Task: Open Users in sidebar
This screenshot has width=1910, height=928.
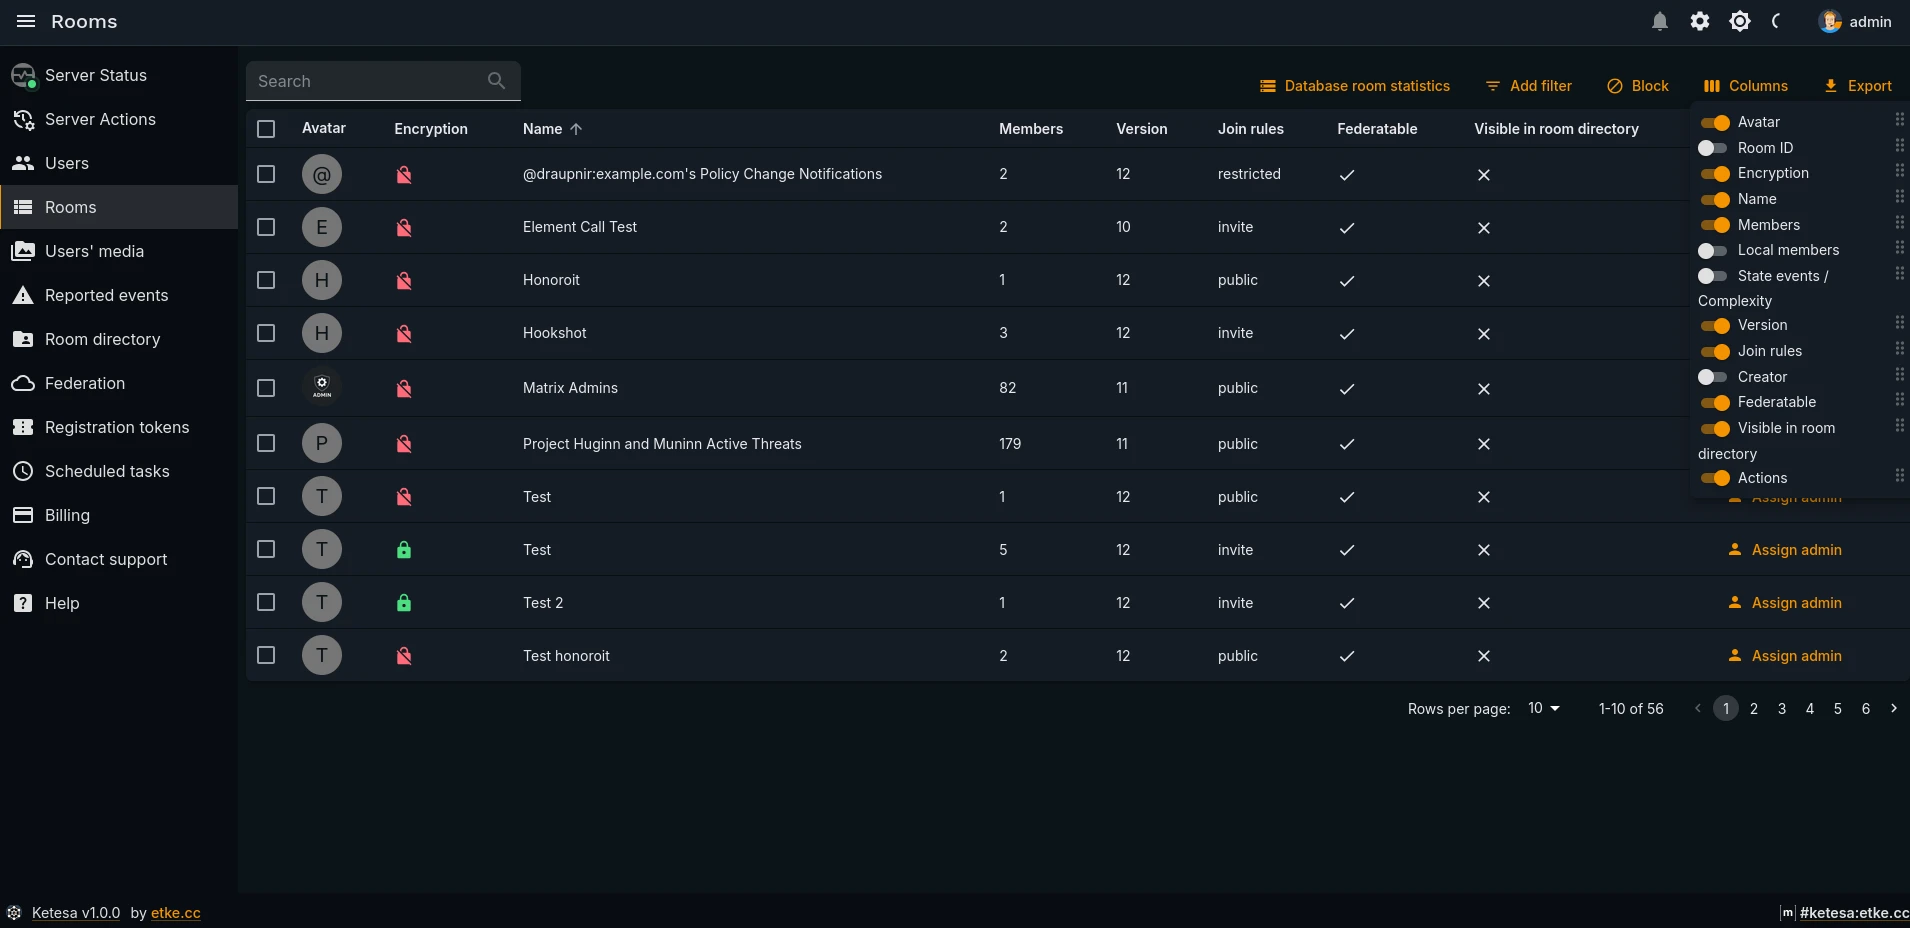Action: point(119,163)
